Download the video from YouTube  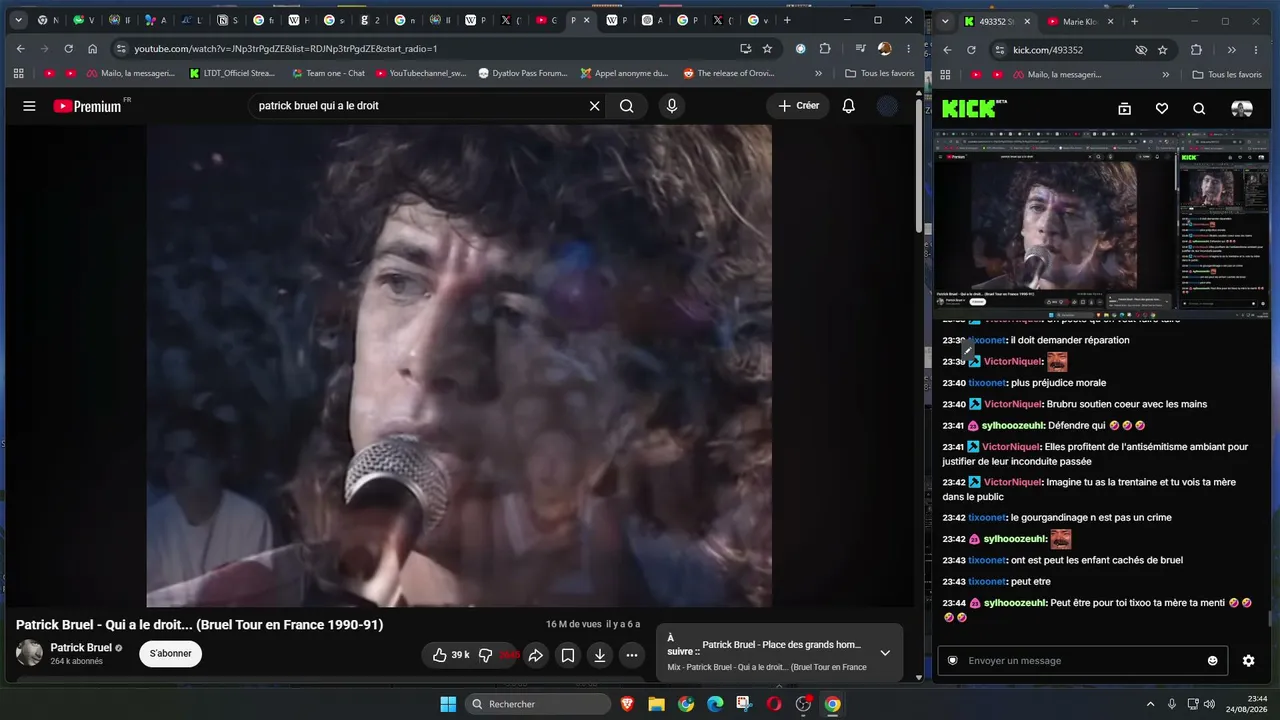click(599, 655)
